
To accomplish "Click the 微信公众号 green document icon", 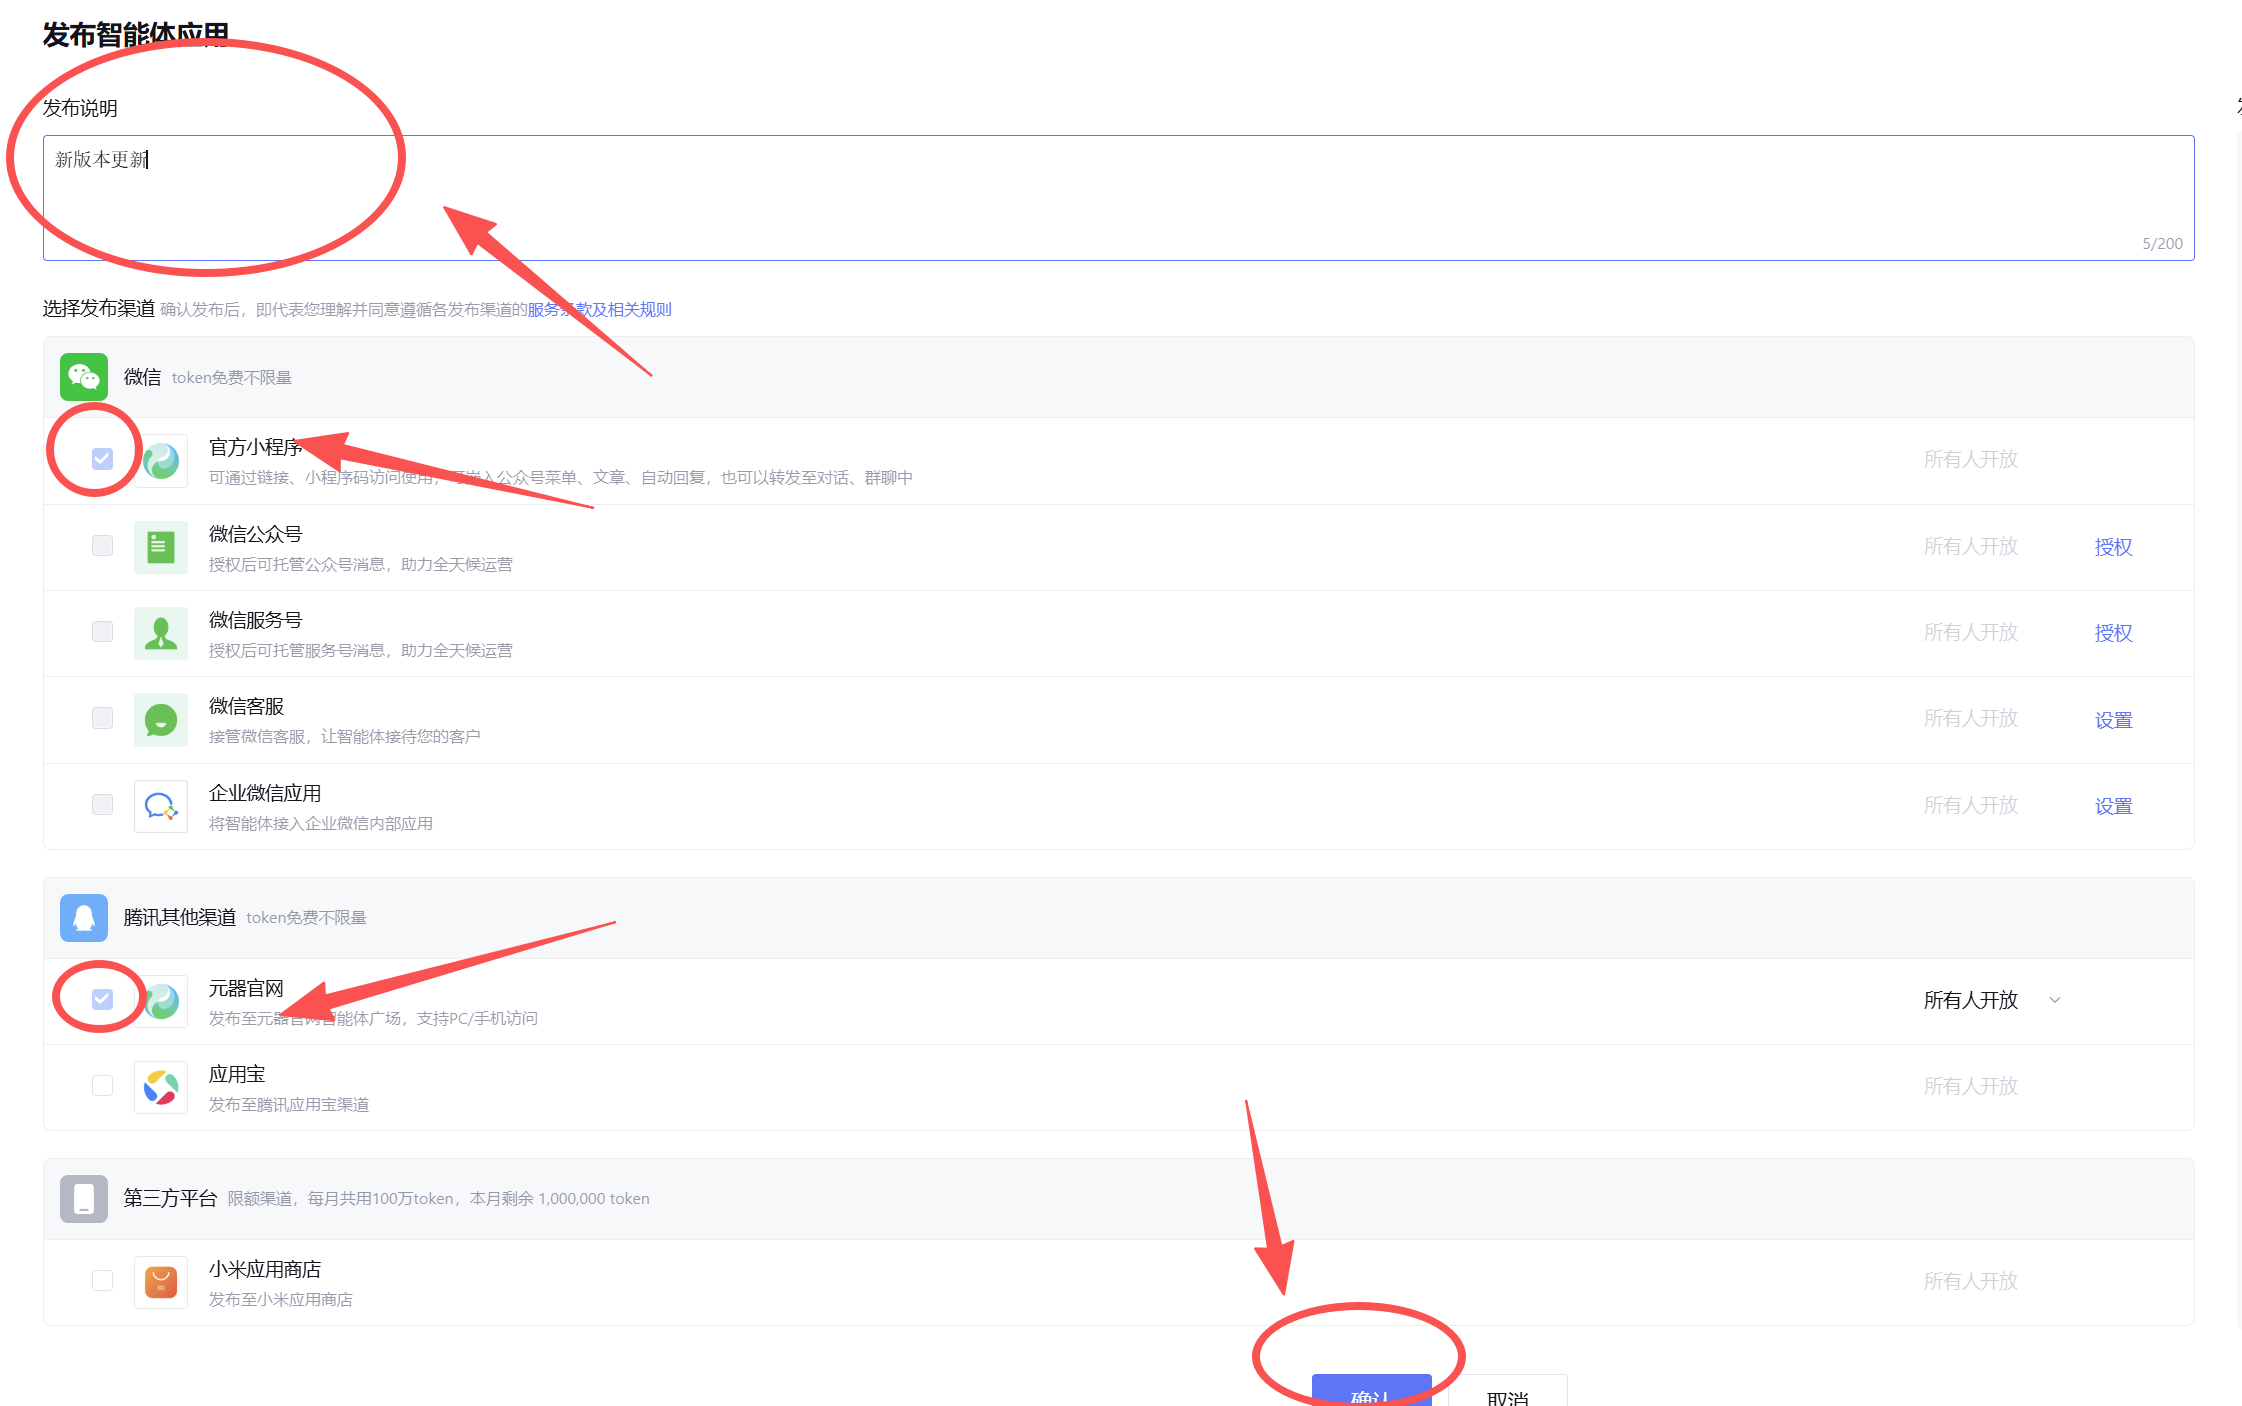I will (x=161, y=547).
